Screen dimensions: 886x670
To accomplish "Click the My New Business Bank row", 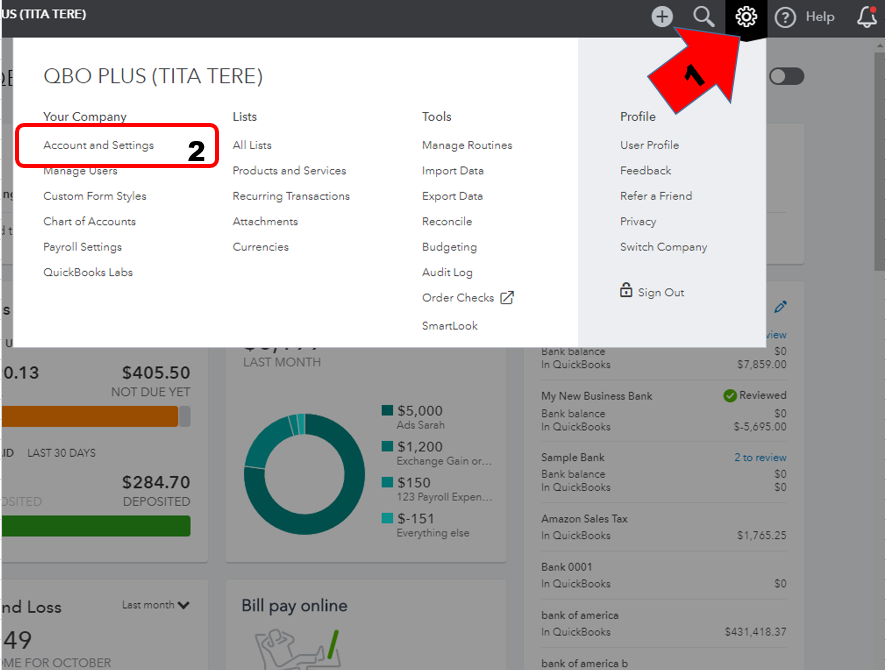I will tap(663, 411).
